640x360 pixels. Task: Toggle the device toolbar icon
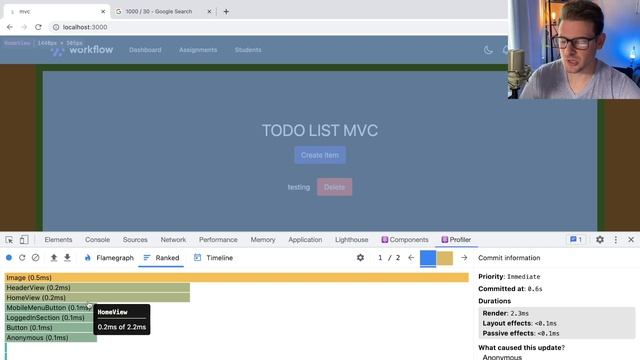pos(24,240)
